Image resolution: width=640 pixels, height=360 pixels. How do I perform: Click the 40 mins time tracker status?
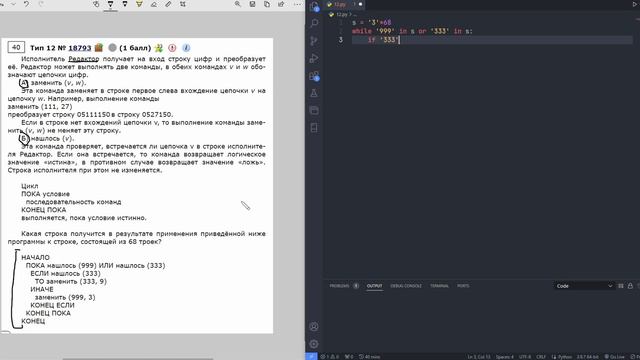tap(369, 357)
